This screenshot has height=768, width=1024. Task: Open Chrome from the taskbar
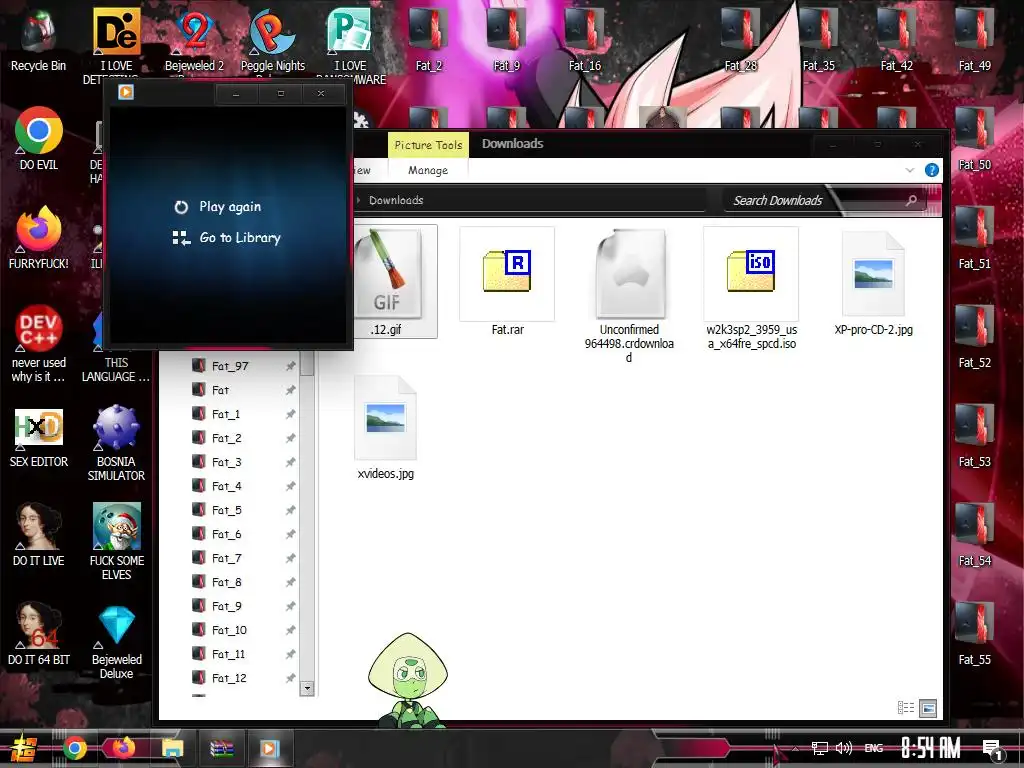click(74, 748)
